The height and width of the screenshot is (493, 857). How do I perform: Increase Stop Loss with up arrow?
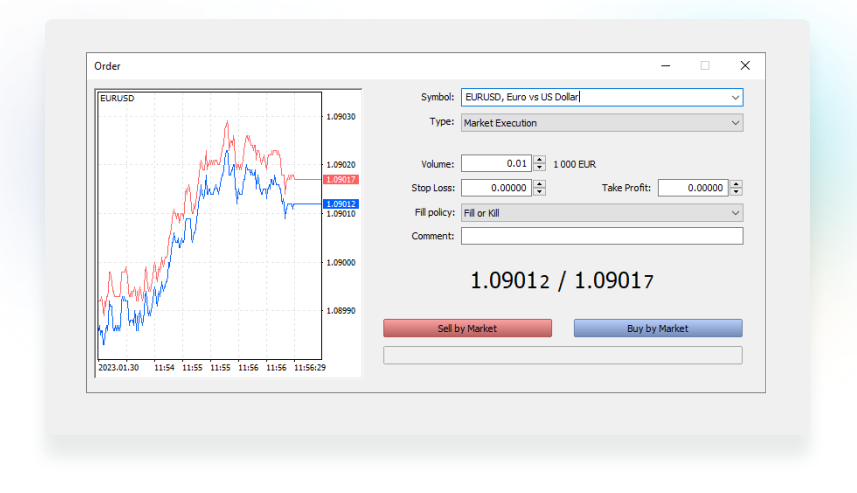tap(539, 184)
